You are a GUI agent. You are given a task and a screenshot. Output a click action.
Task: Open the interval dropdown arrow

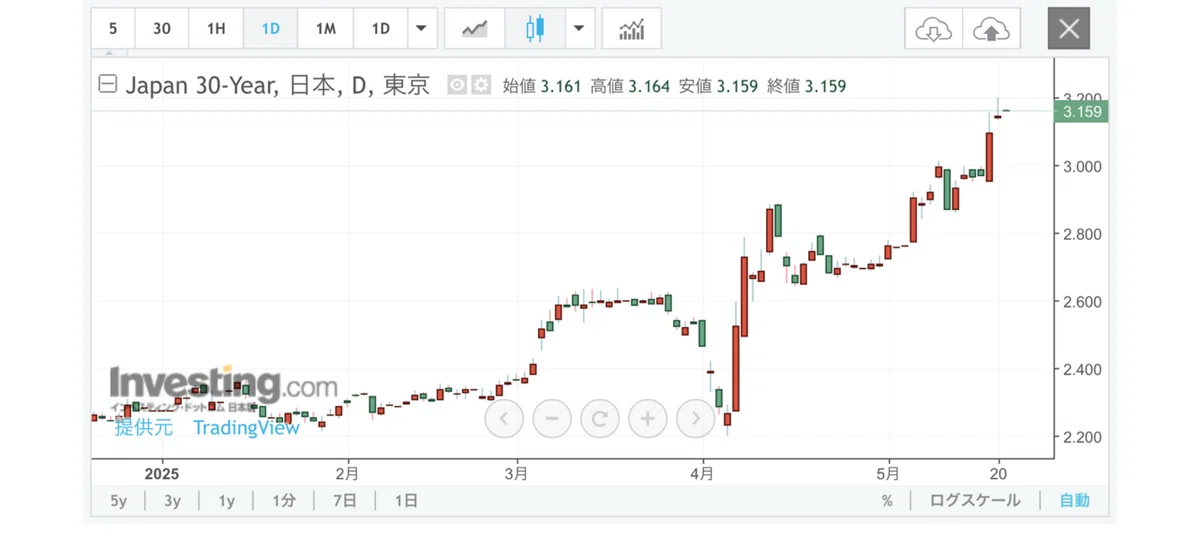pos(422,28)
